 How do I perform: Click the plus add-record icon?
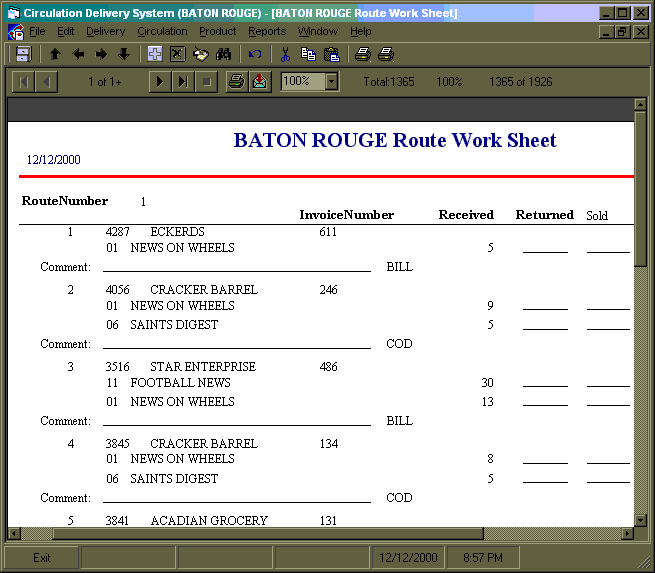155,54
